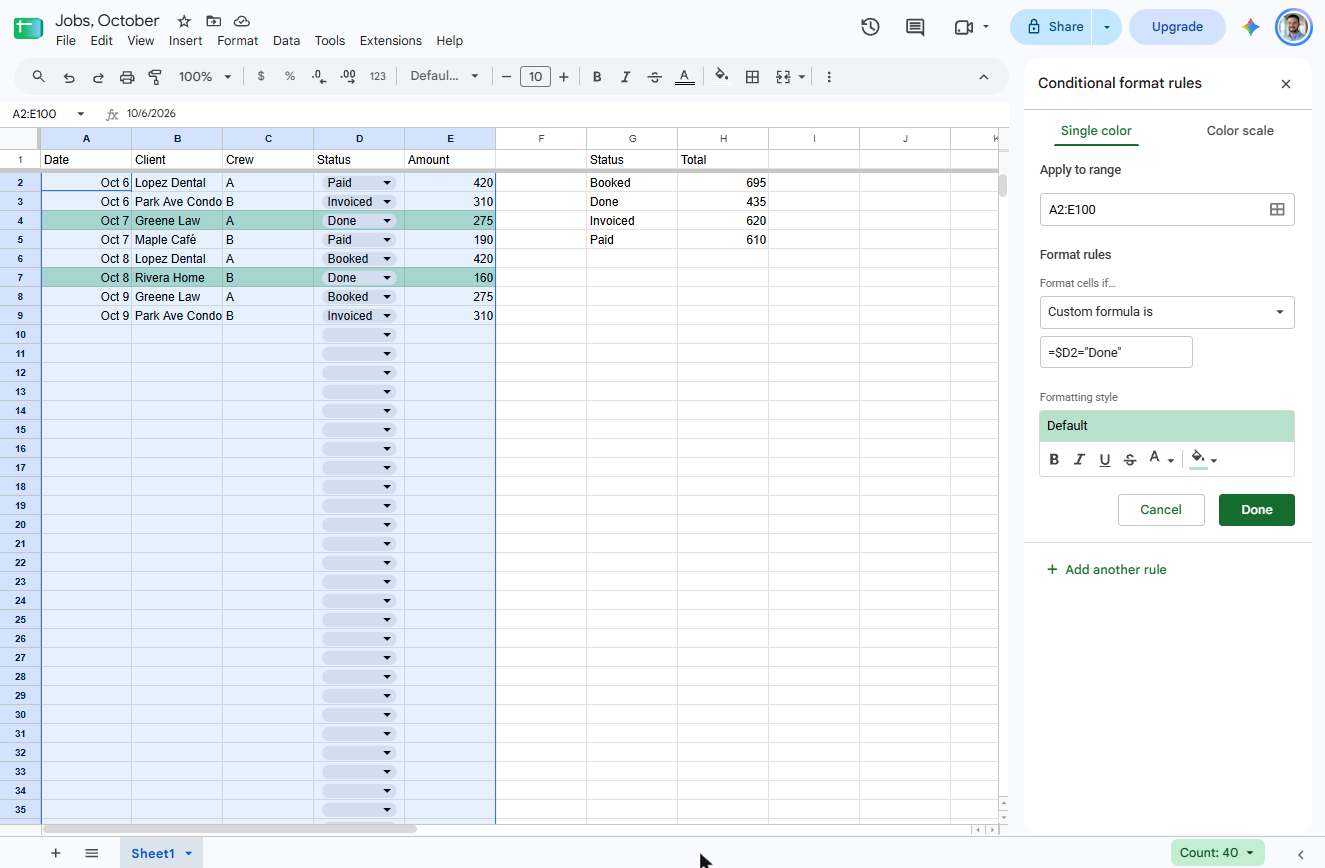Open the zoom 100% dropdown

point(205,77)
